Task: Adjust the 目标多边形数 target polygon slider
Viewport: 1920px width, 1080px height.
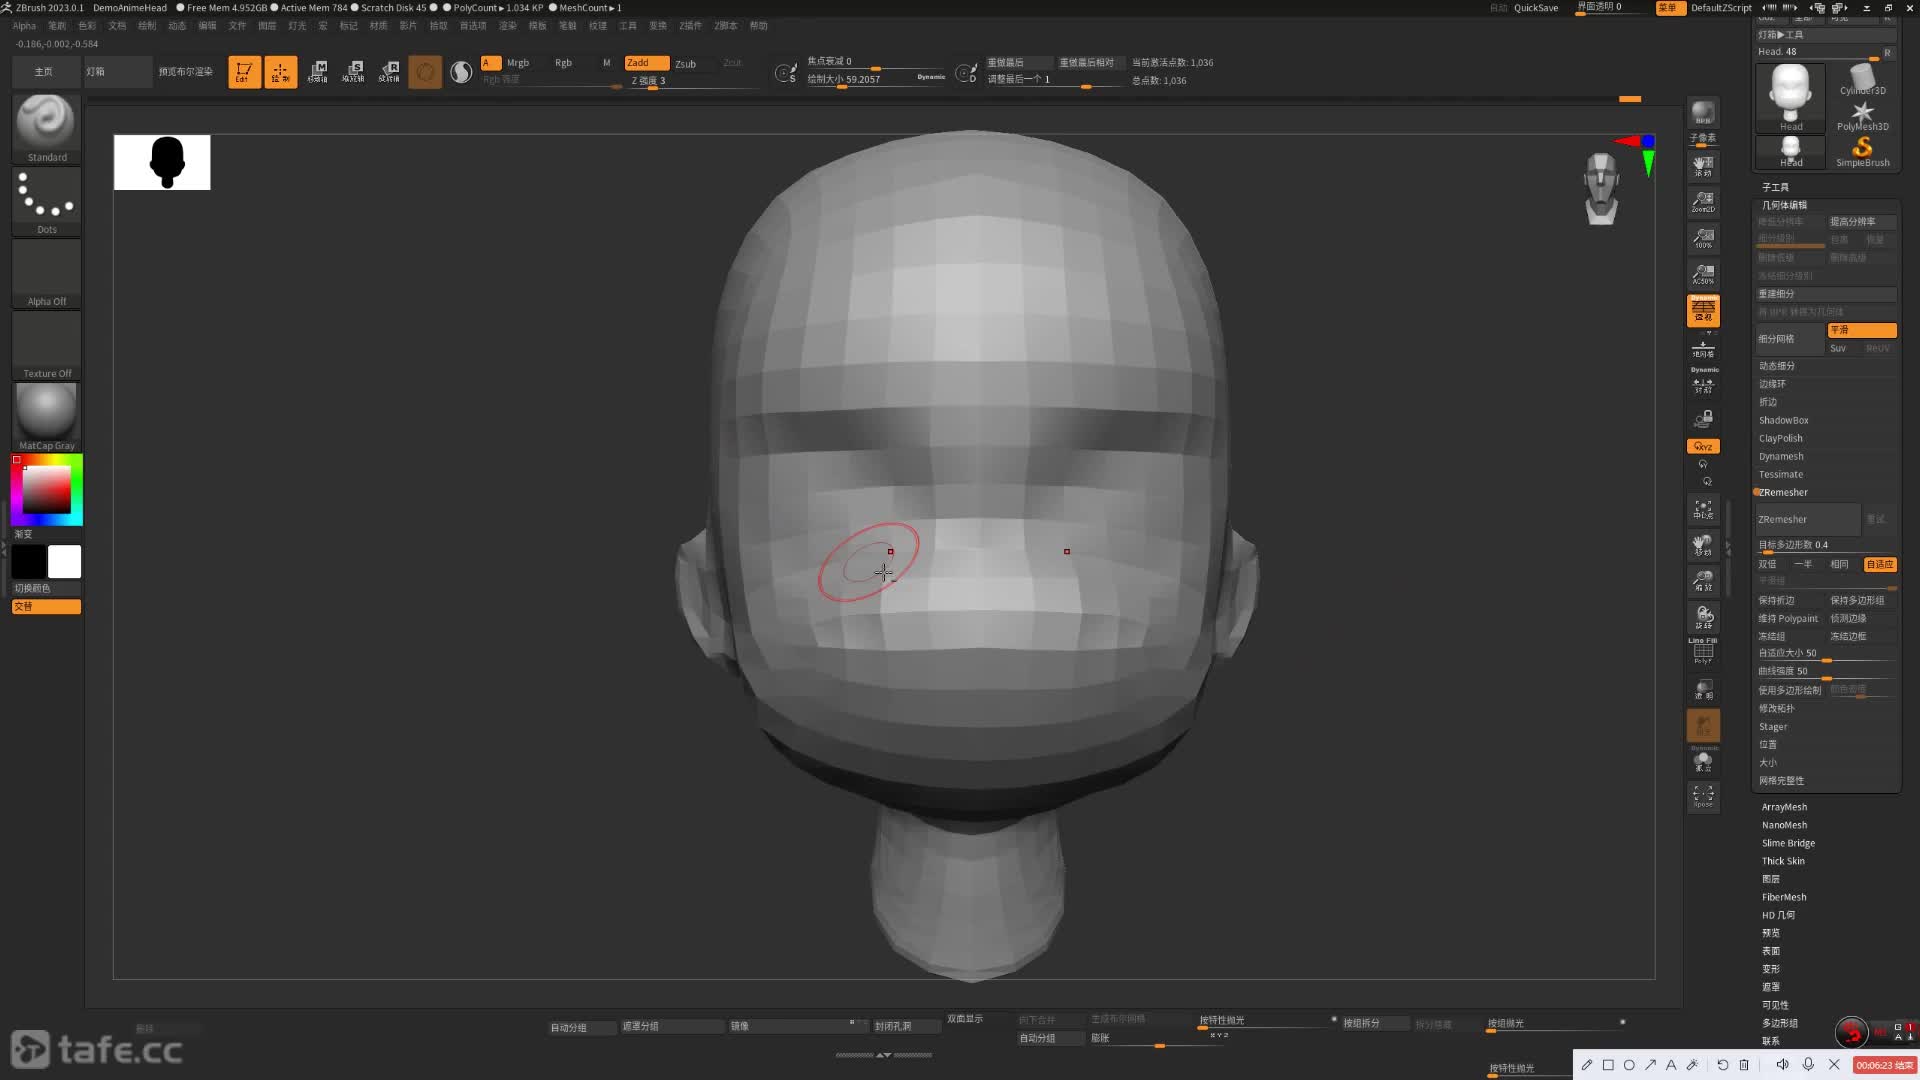Action: click(x=1826, y=546)
